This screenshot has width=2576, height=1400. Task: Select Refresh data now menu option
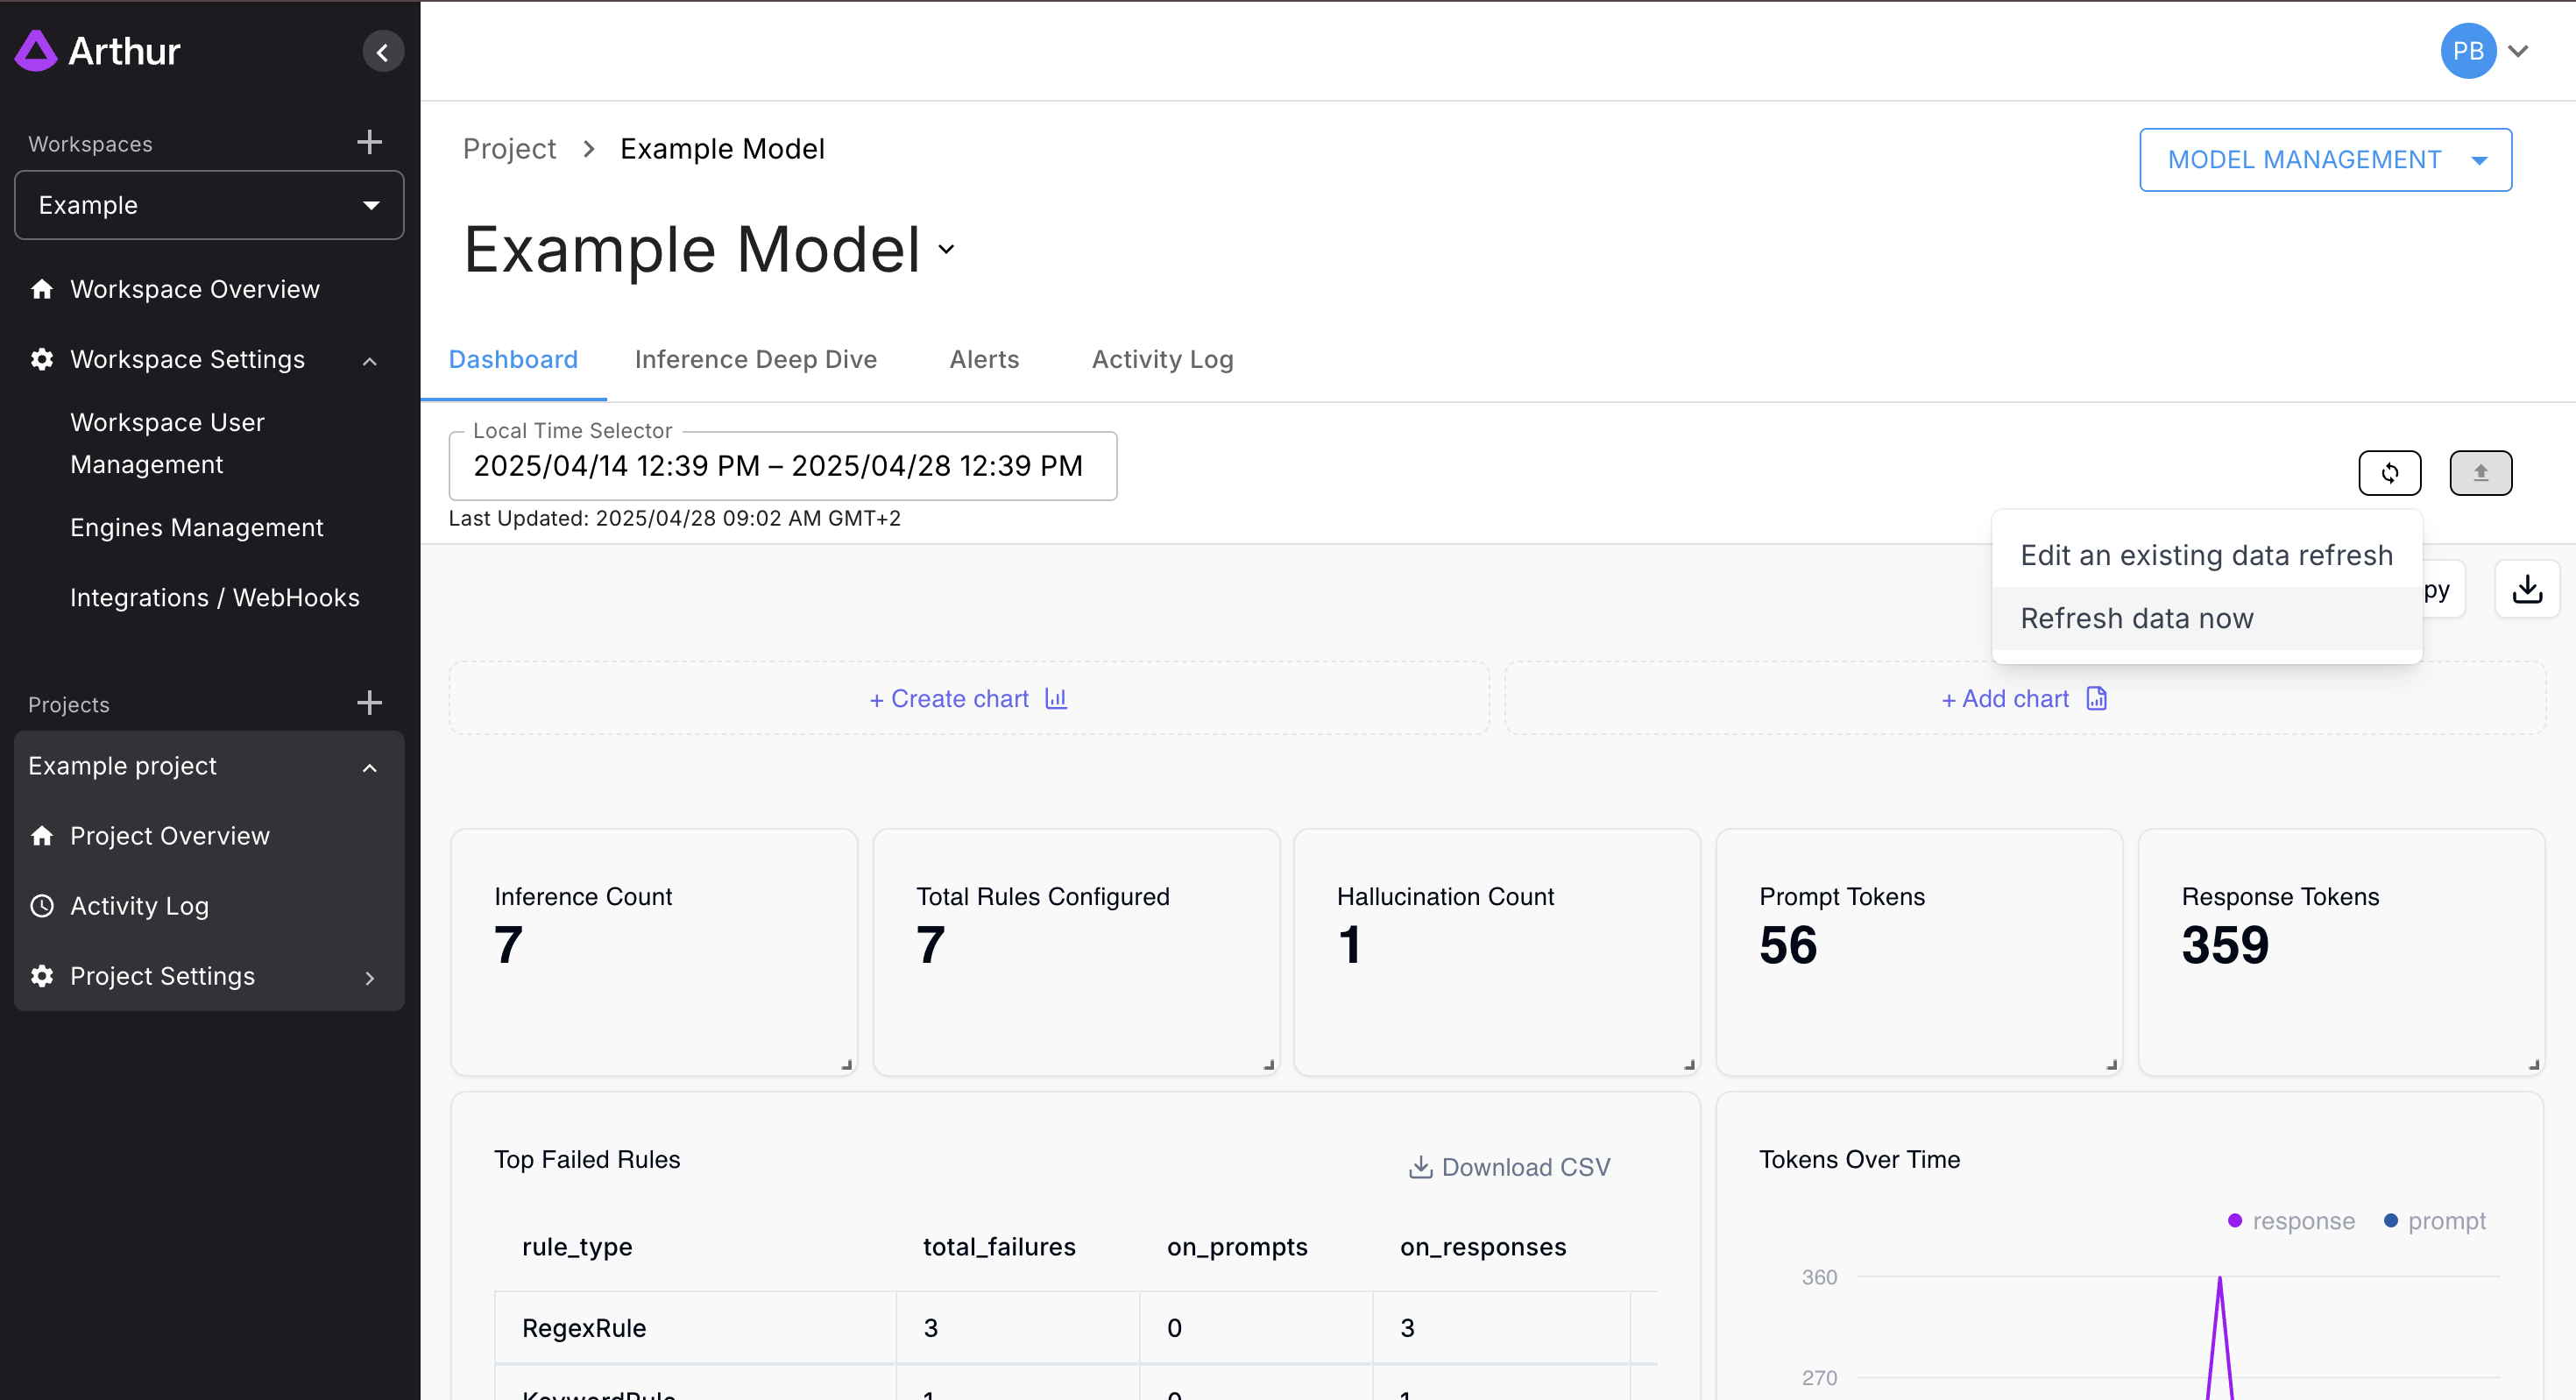tap(2137, 619)
